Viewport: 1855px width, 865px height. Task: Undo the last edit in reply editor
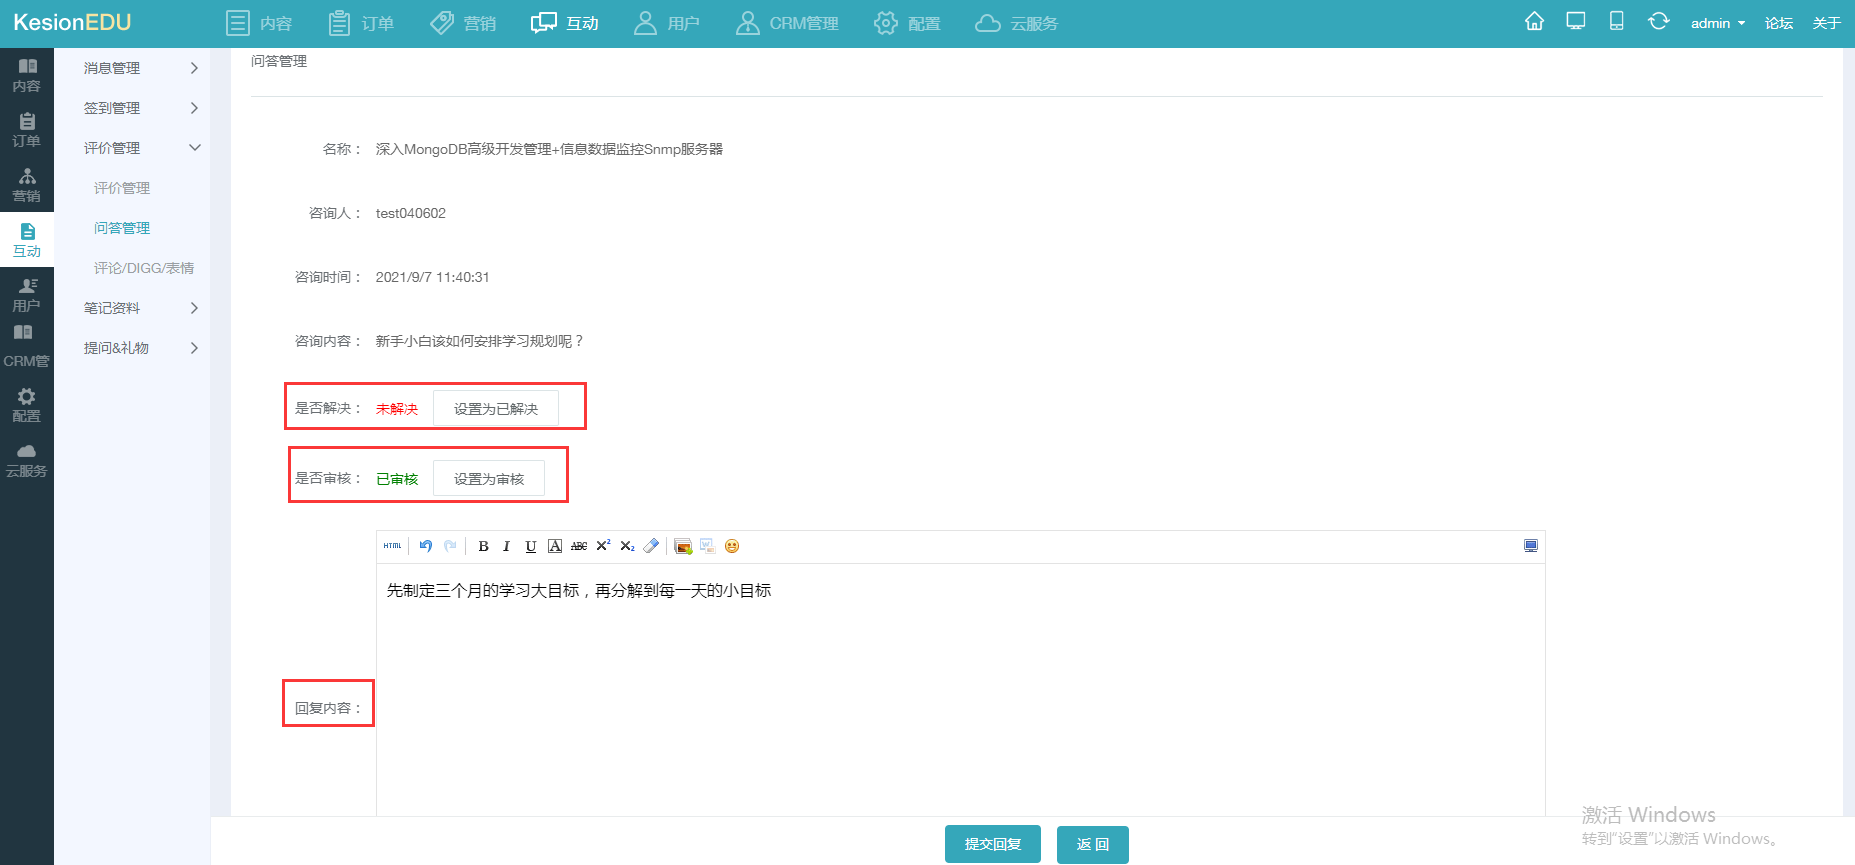click(x=426, y=546)
